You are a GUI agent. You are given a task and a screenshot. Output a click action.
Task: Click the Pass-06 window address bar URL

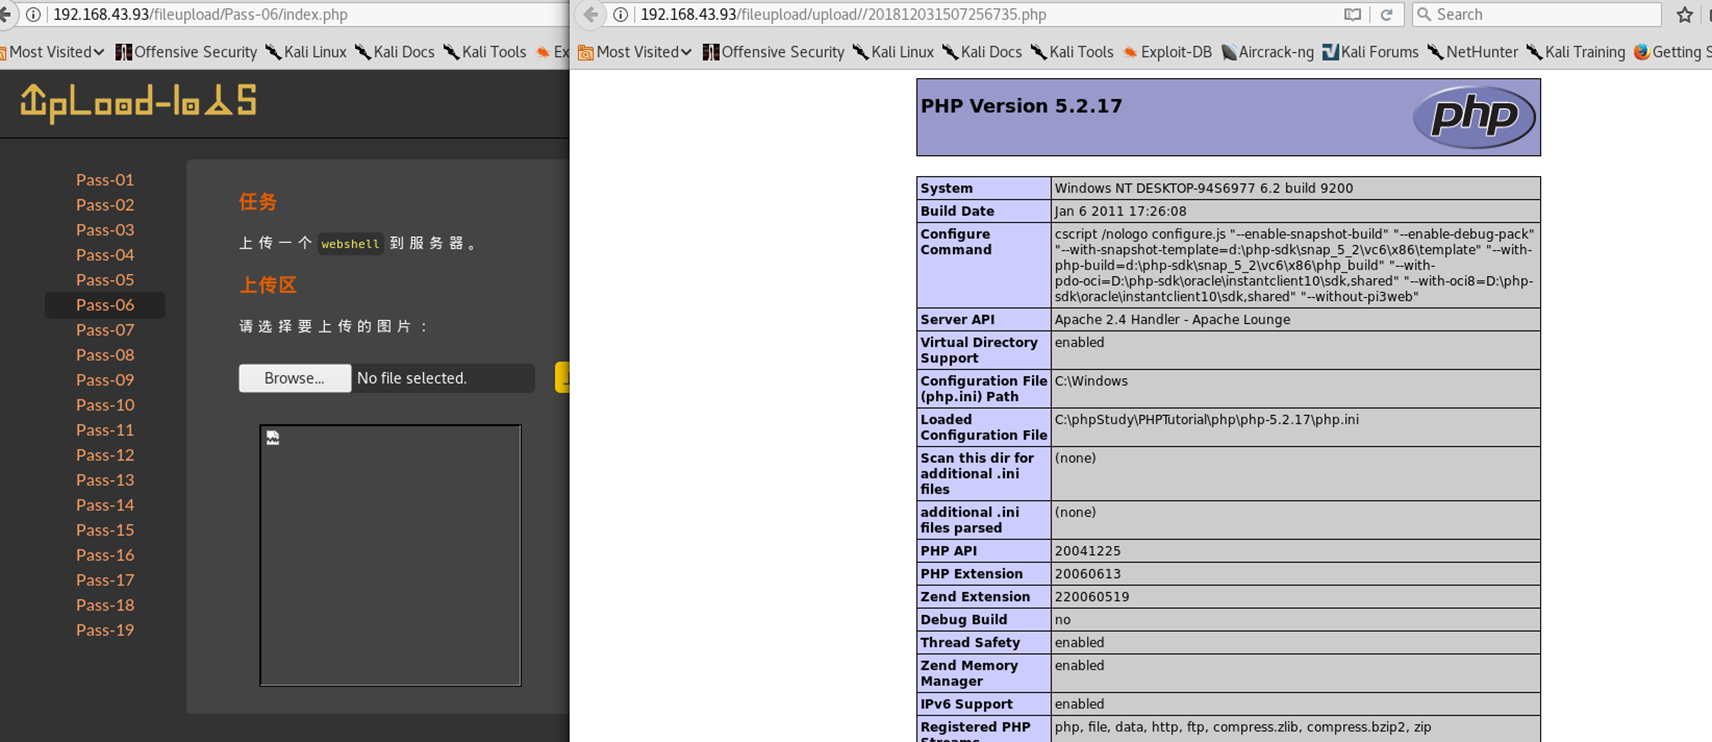[x=201, y=14]
